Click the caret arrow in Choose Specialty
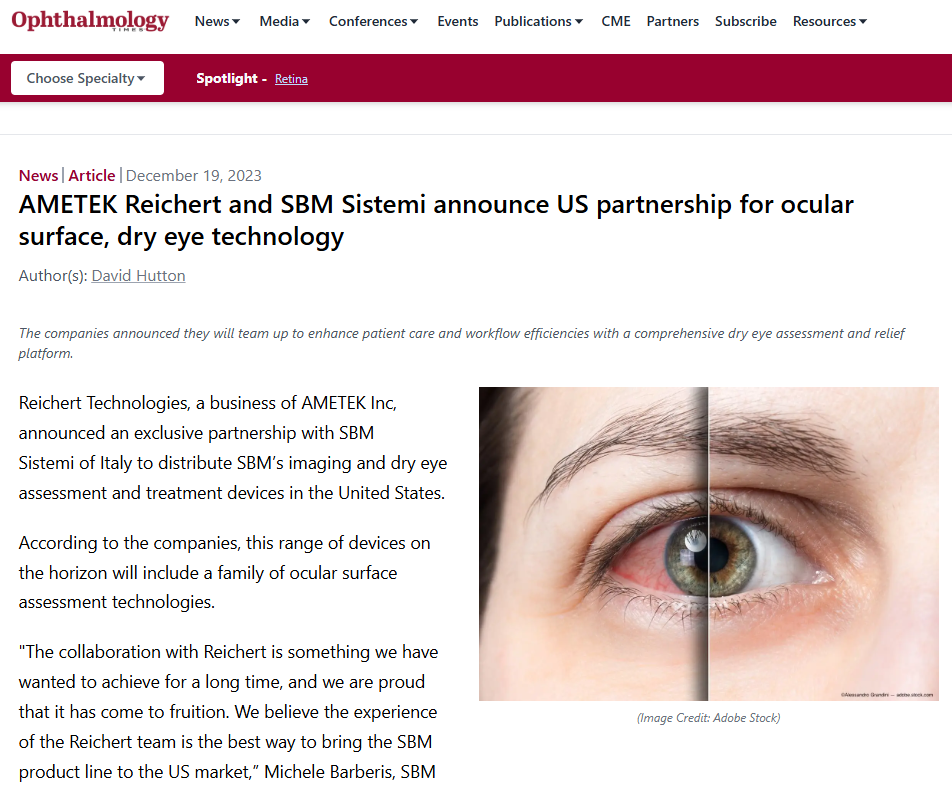This screenshot has width=952, height=792. (141, 78)
